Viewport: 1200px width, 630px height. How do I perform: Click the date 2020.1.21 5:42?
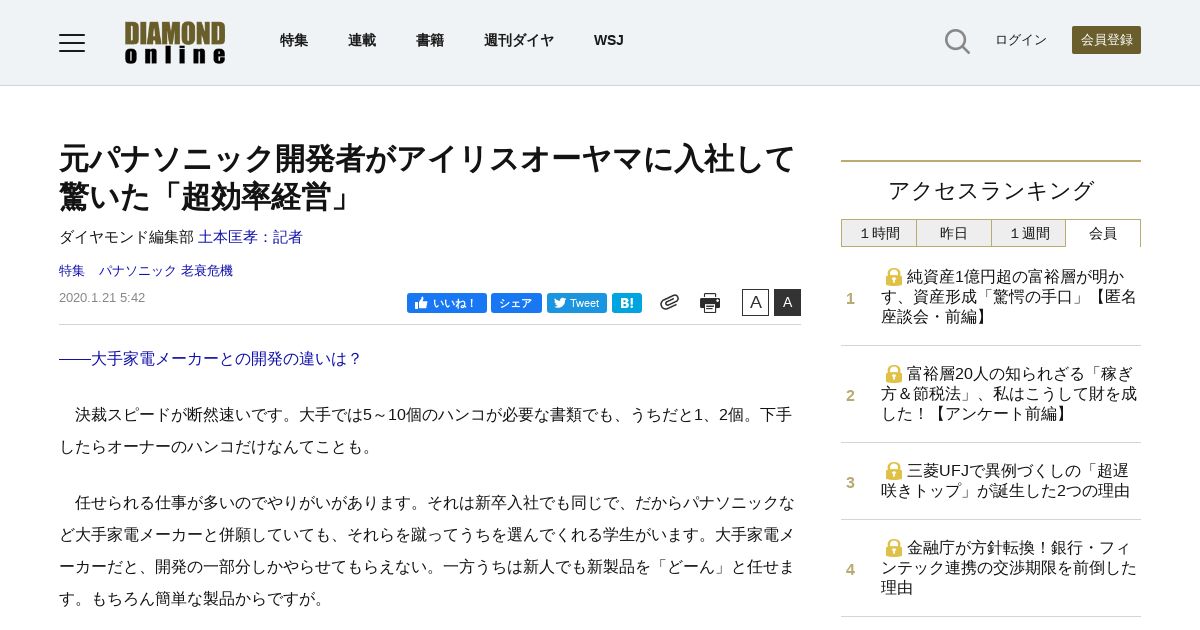click(x=102, y=298)
